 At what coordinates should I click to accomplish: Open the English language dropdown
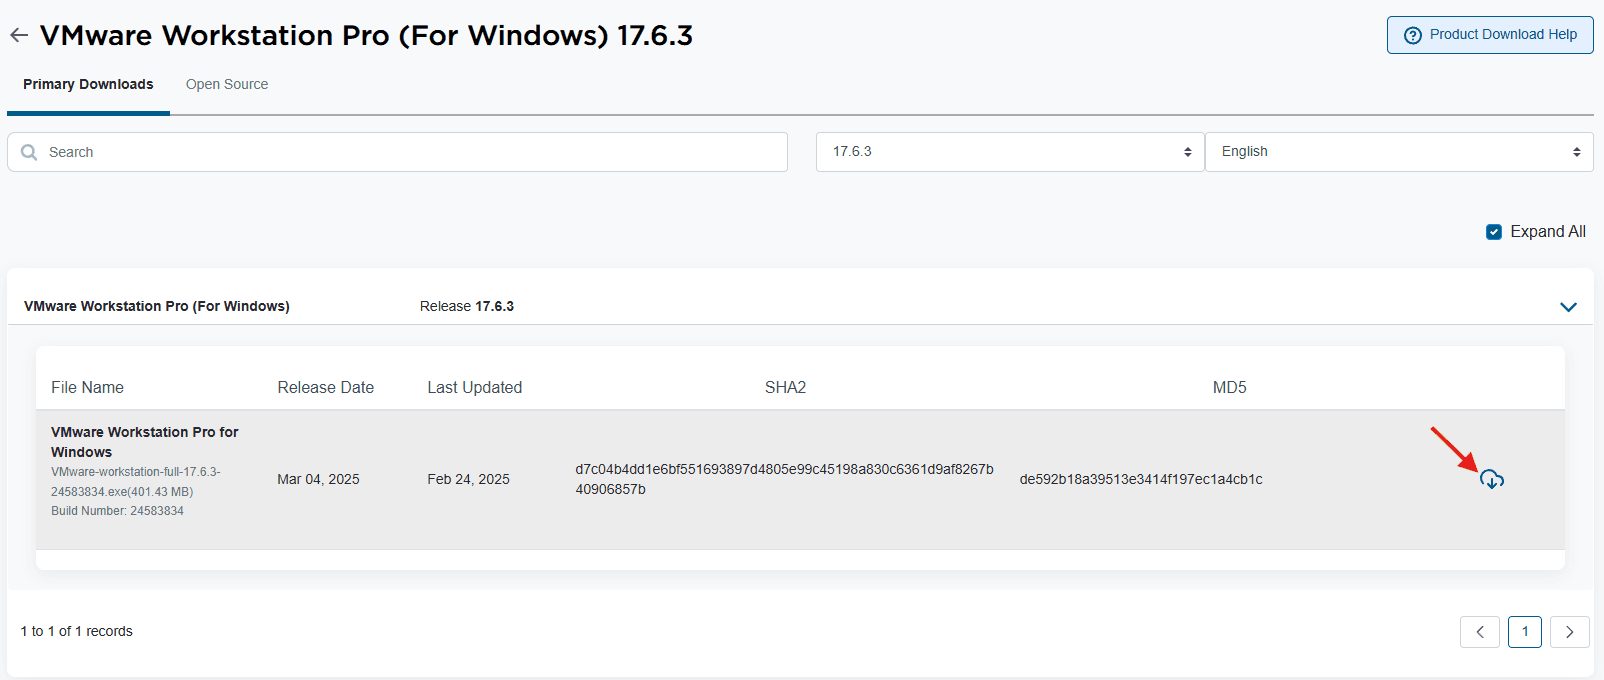(1399, 152)
